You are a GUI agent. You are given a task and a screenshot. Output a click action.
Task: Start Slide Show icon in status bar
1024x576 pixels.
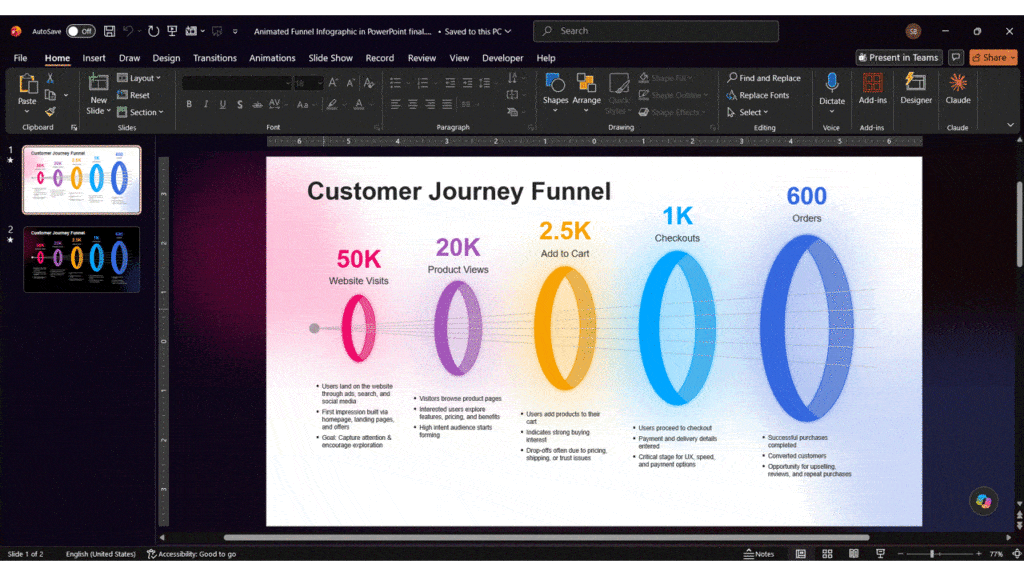coord(880,554)
